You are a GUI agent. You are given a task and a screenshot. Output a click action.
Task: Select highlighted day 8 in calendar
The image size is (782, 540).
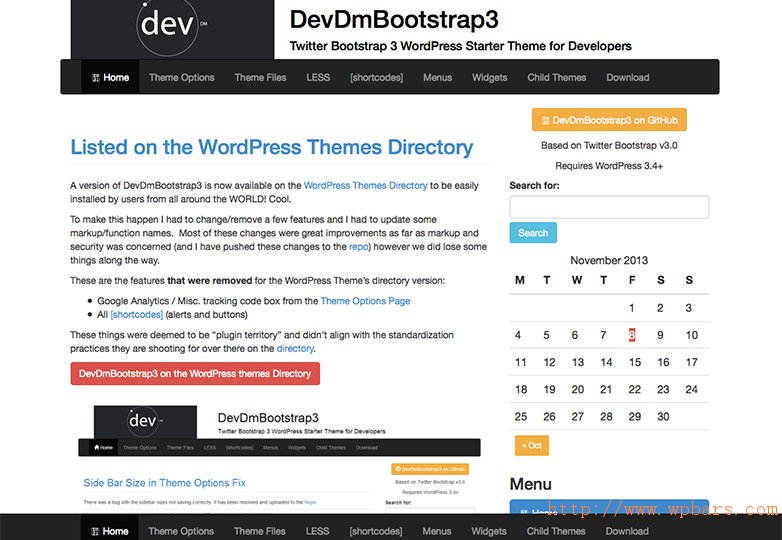[632, 335]
